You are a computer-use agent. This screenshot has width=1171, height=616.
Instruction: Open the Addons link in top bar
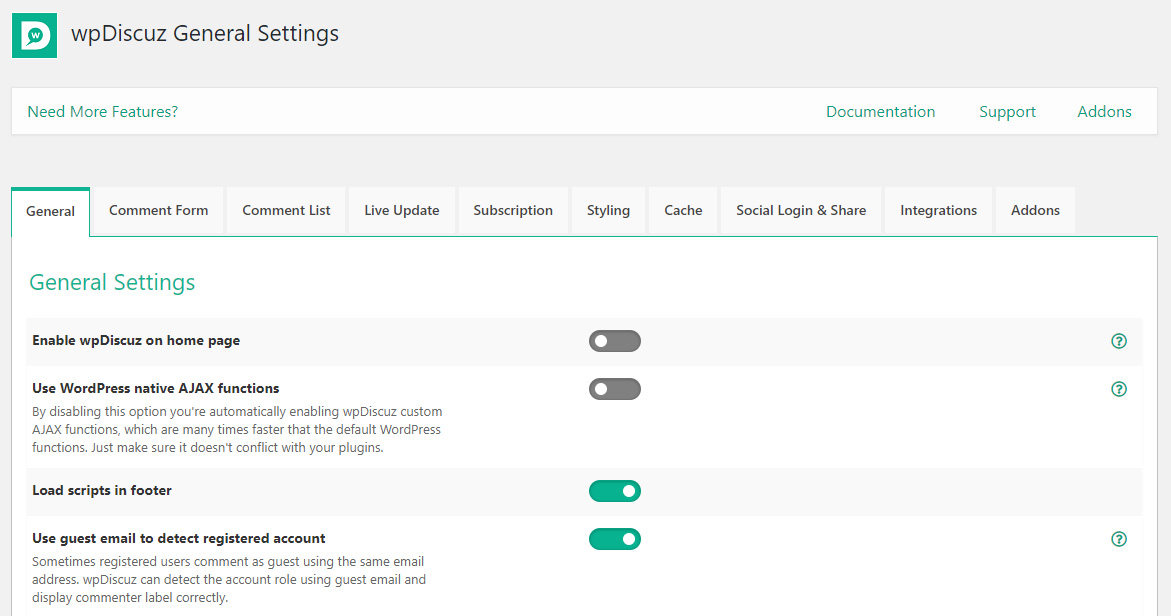tap(1105, 112)
